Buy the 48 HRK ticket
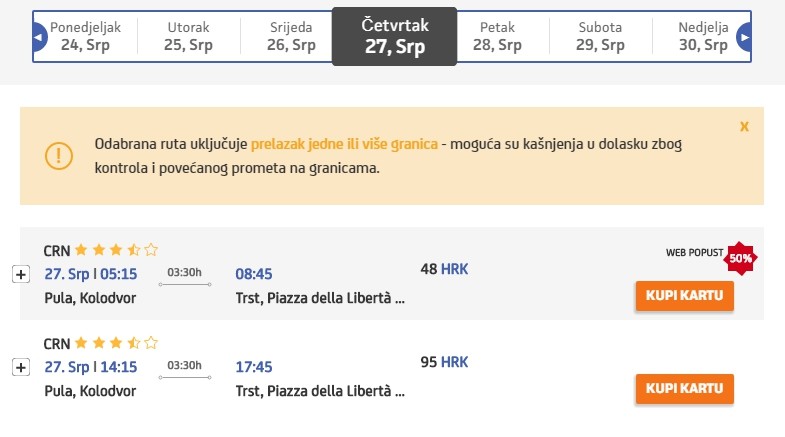 pyautogui.click(x=685, y=297)
